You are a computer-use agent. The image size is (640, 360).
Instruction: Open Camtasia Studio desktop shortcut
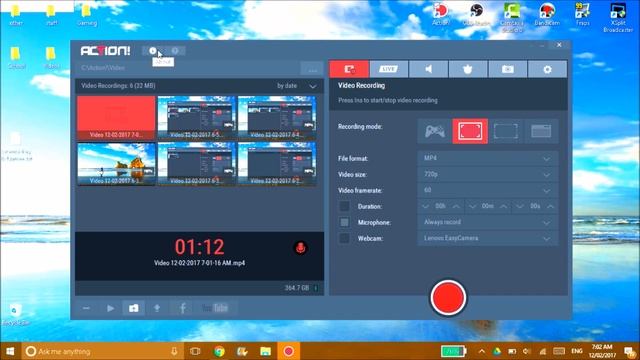coord(512,17)
